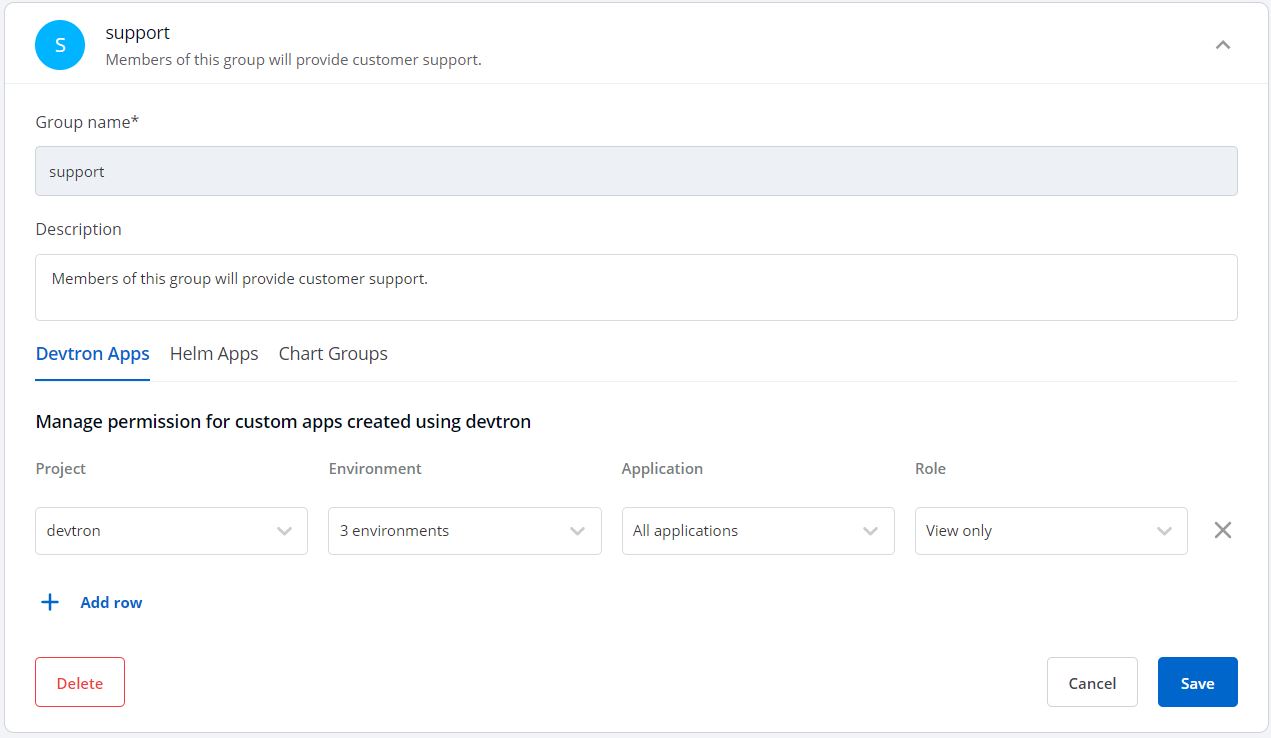Screen dimensions: 1271x738
Task: Switch to the Helm Apps tab
Action: click(214, 354)
